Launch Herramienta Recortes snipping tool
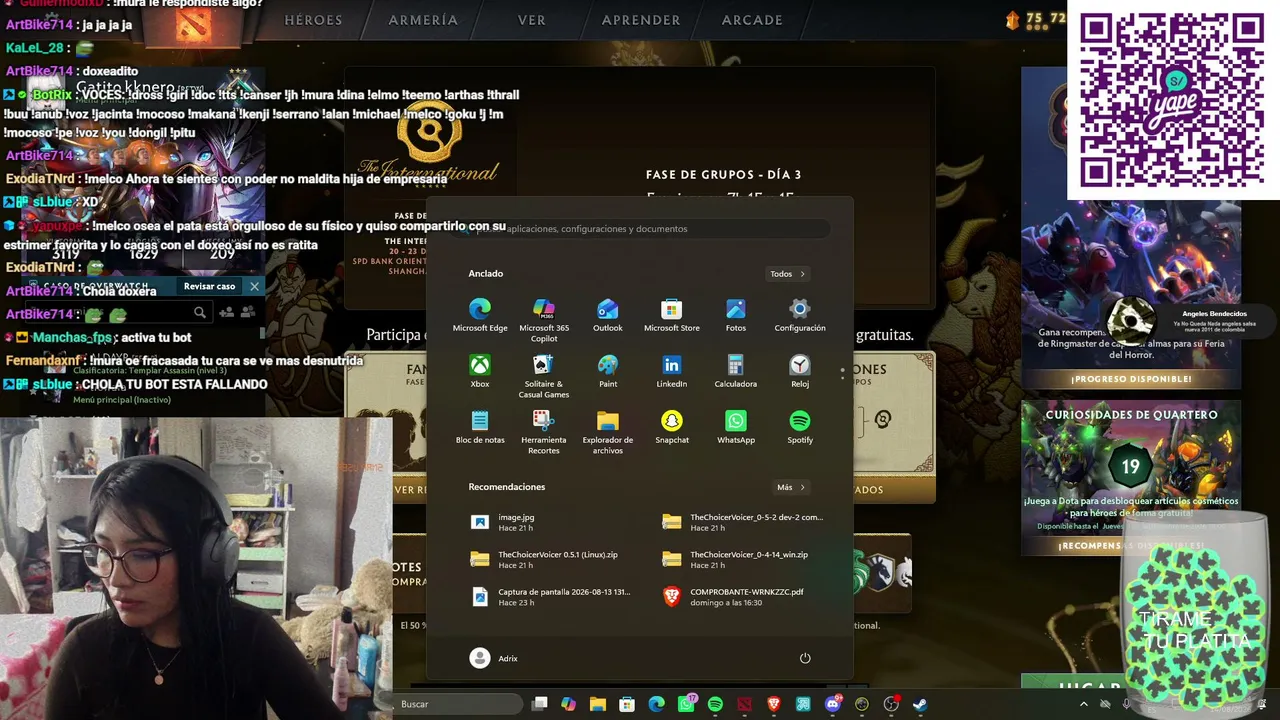This screenshot has width=1280, height=720. click(544, 432)
